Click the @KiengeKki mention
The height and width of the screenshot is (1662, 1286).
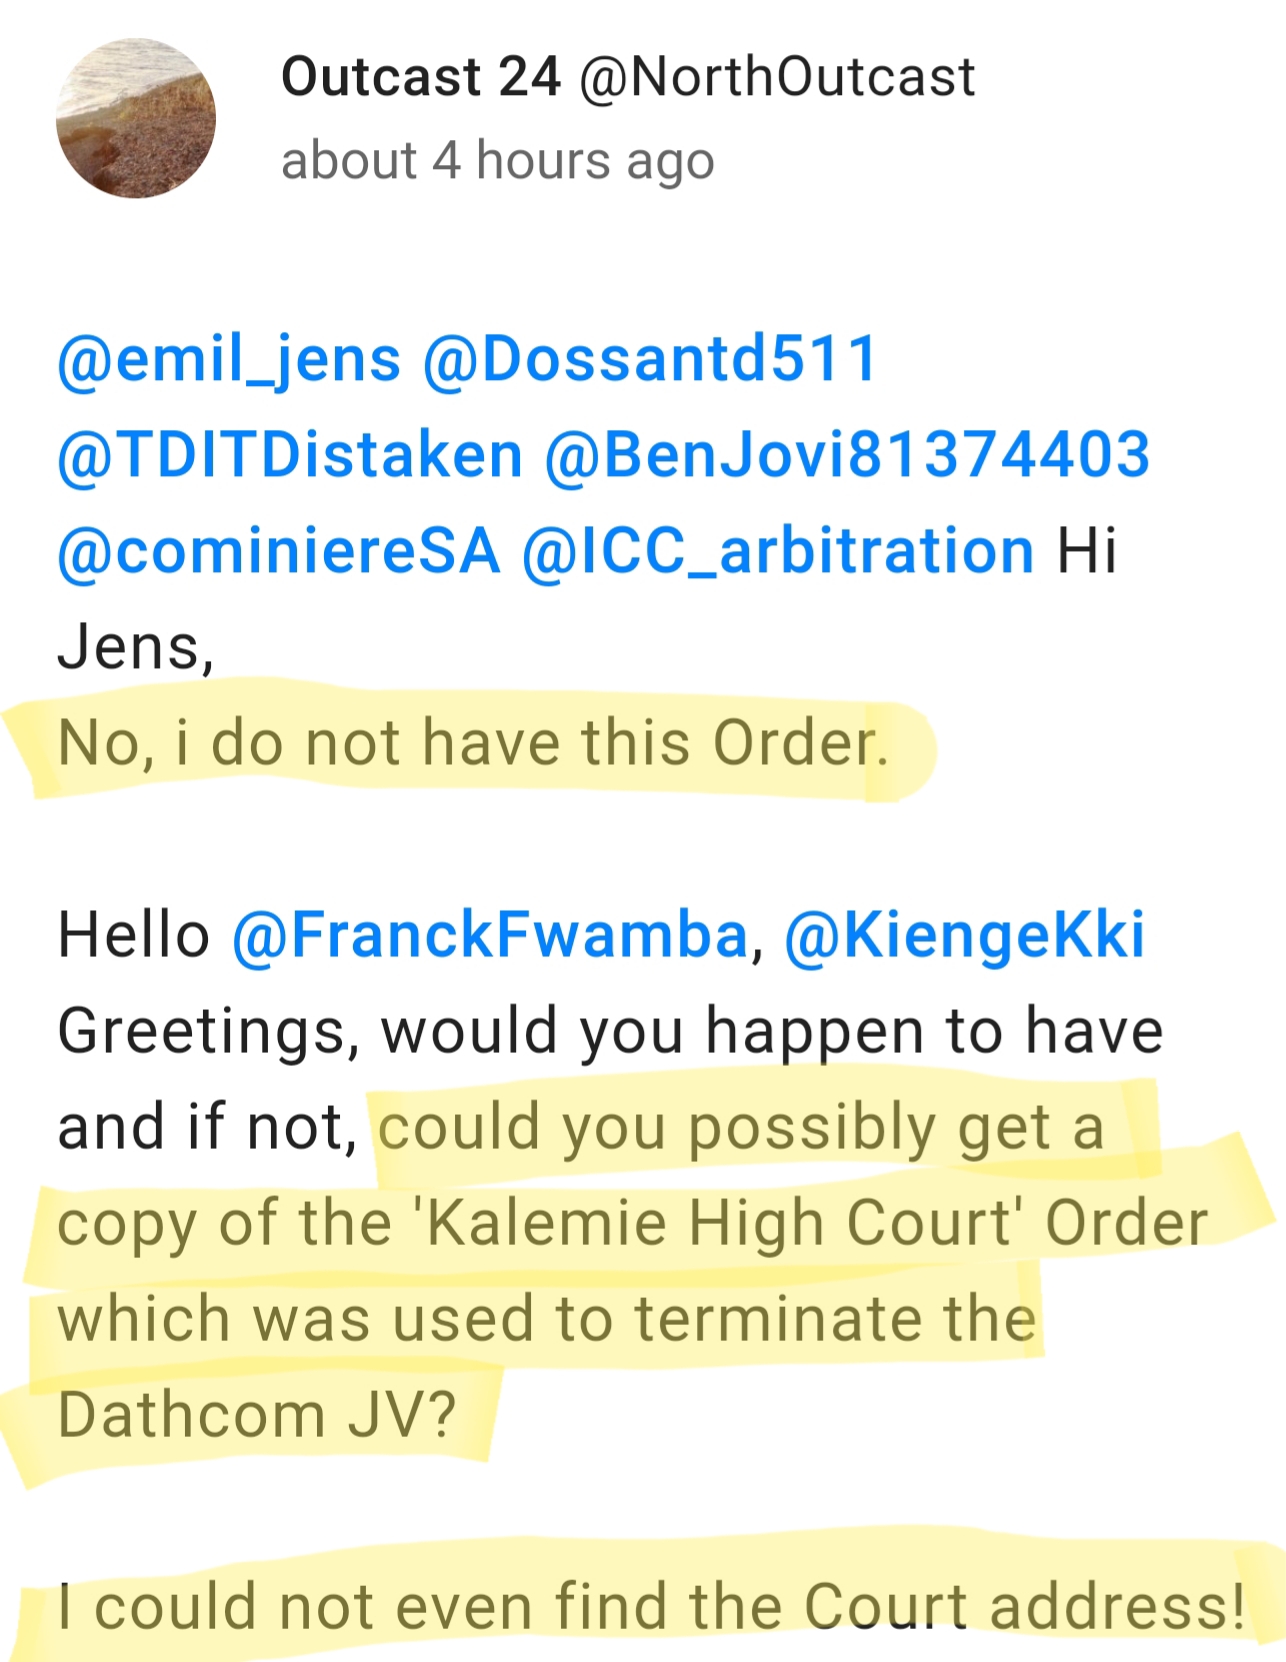[964, 935]
